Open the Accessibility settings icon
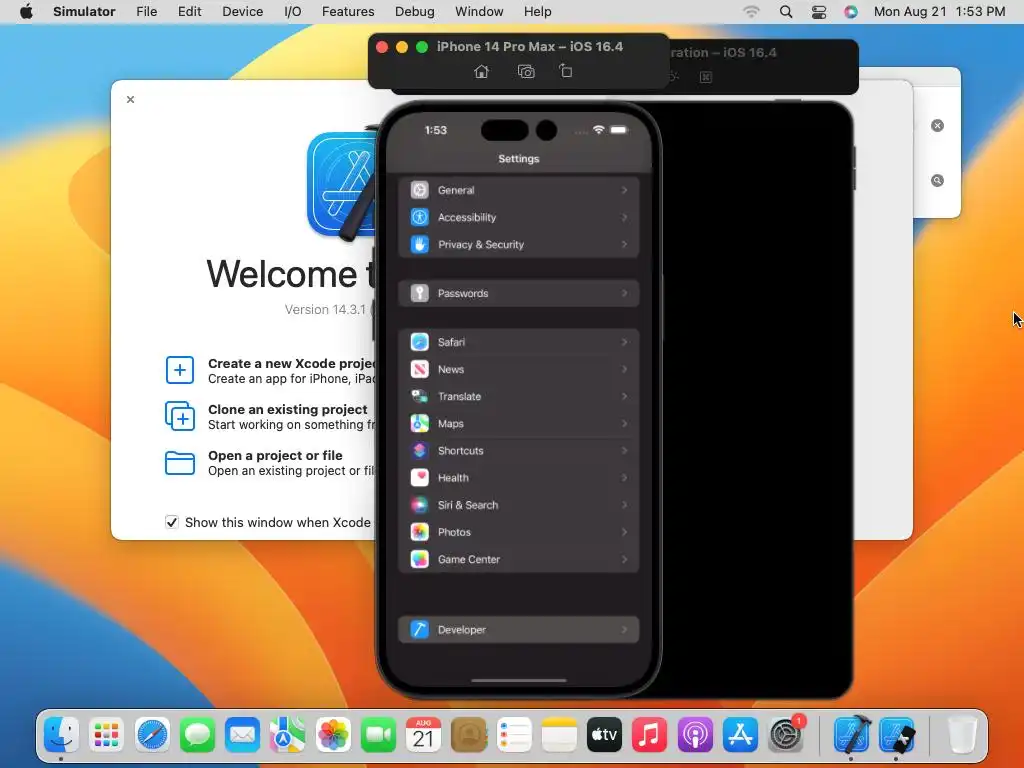 point(419,217)
